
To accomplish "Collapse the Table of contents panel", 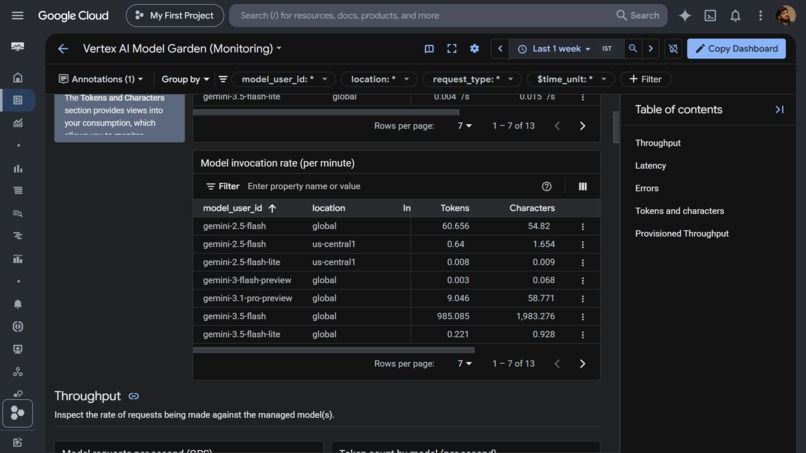I will coord(779,110).
